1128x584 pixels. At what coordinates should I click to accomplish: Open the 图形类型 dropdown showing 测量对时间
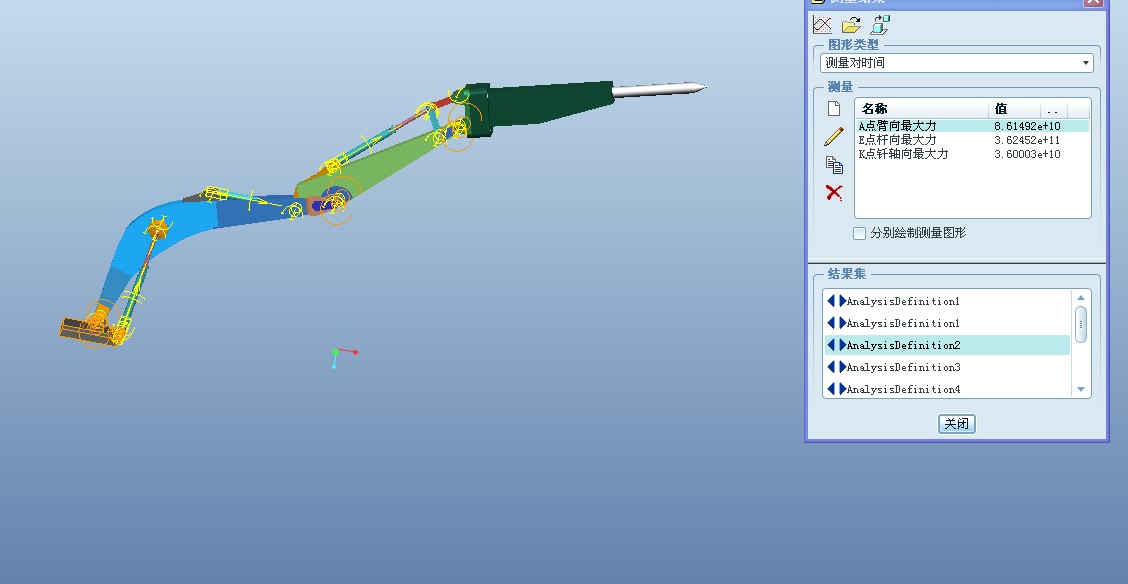[x=956, y=63]
